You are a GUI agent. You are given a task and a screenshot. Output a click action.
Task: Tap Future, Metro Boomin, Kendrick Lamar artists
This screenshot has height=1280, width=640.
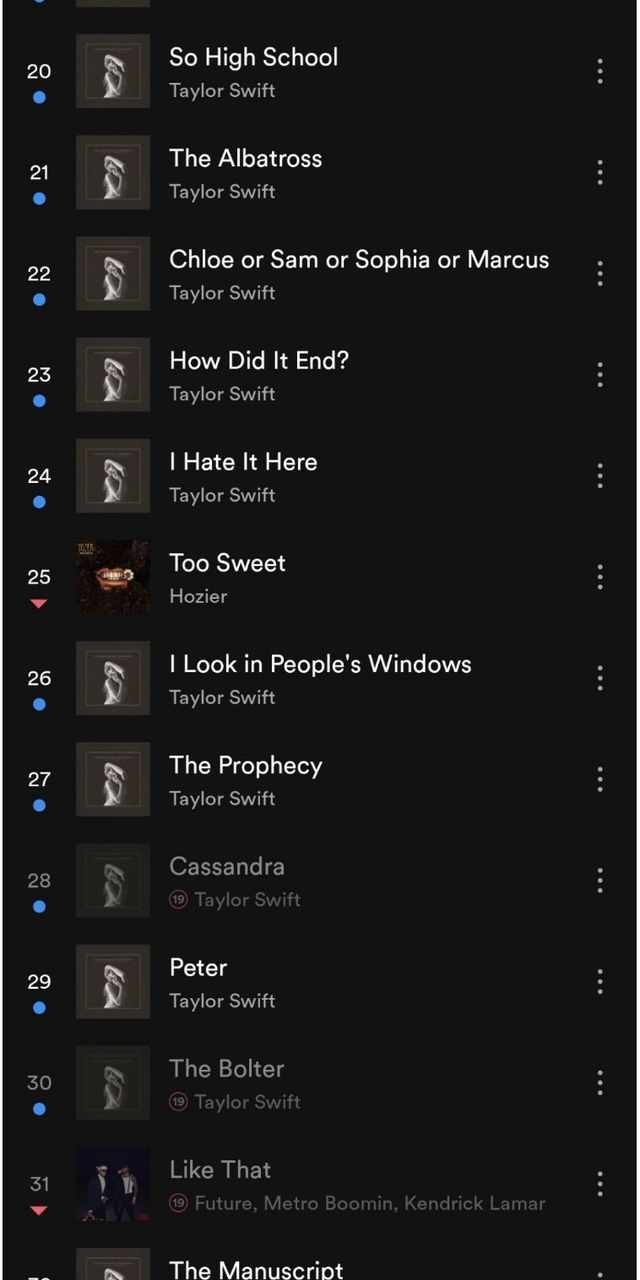coord(370,1203)
